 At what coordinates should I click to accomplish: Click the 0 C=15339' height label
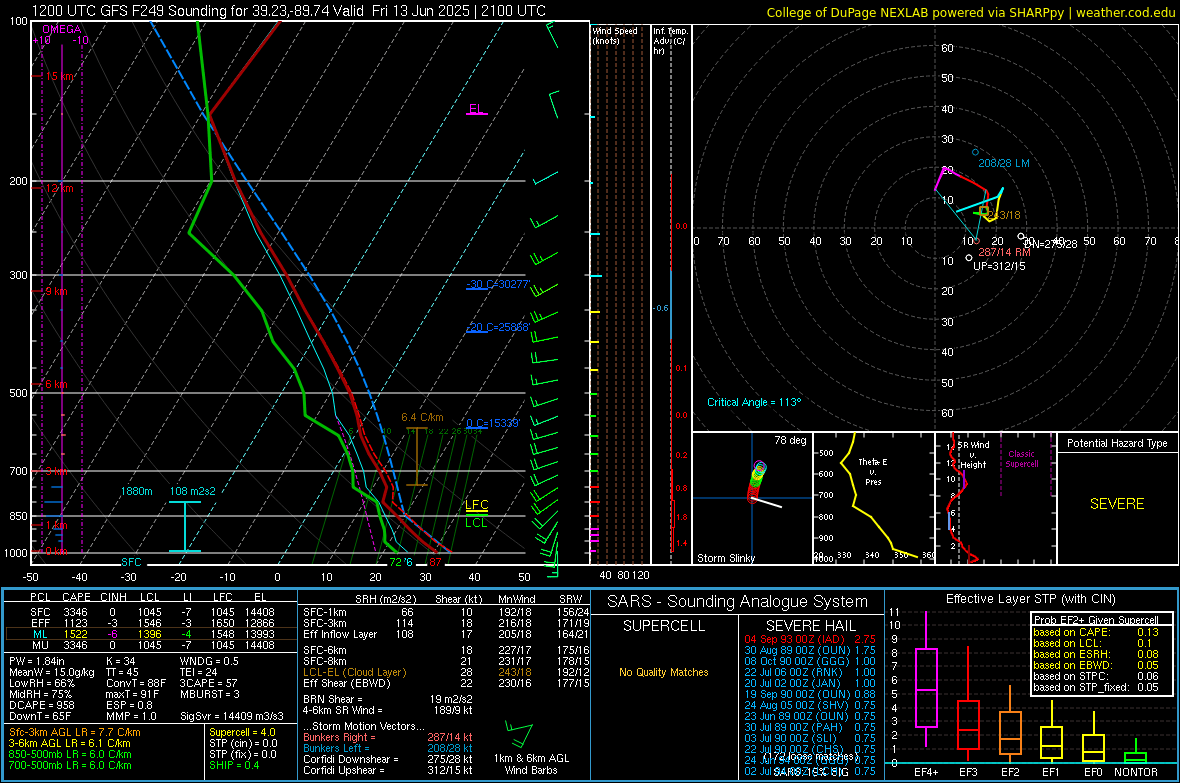[x=493, y=423]
